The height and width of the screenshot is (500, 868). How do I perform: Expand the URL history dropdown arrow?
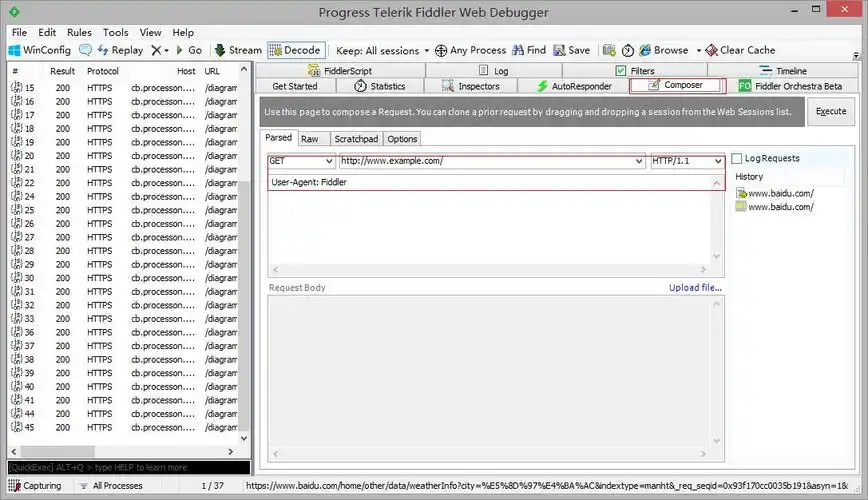(x=639, y=161)
